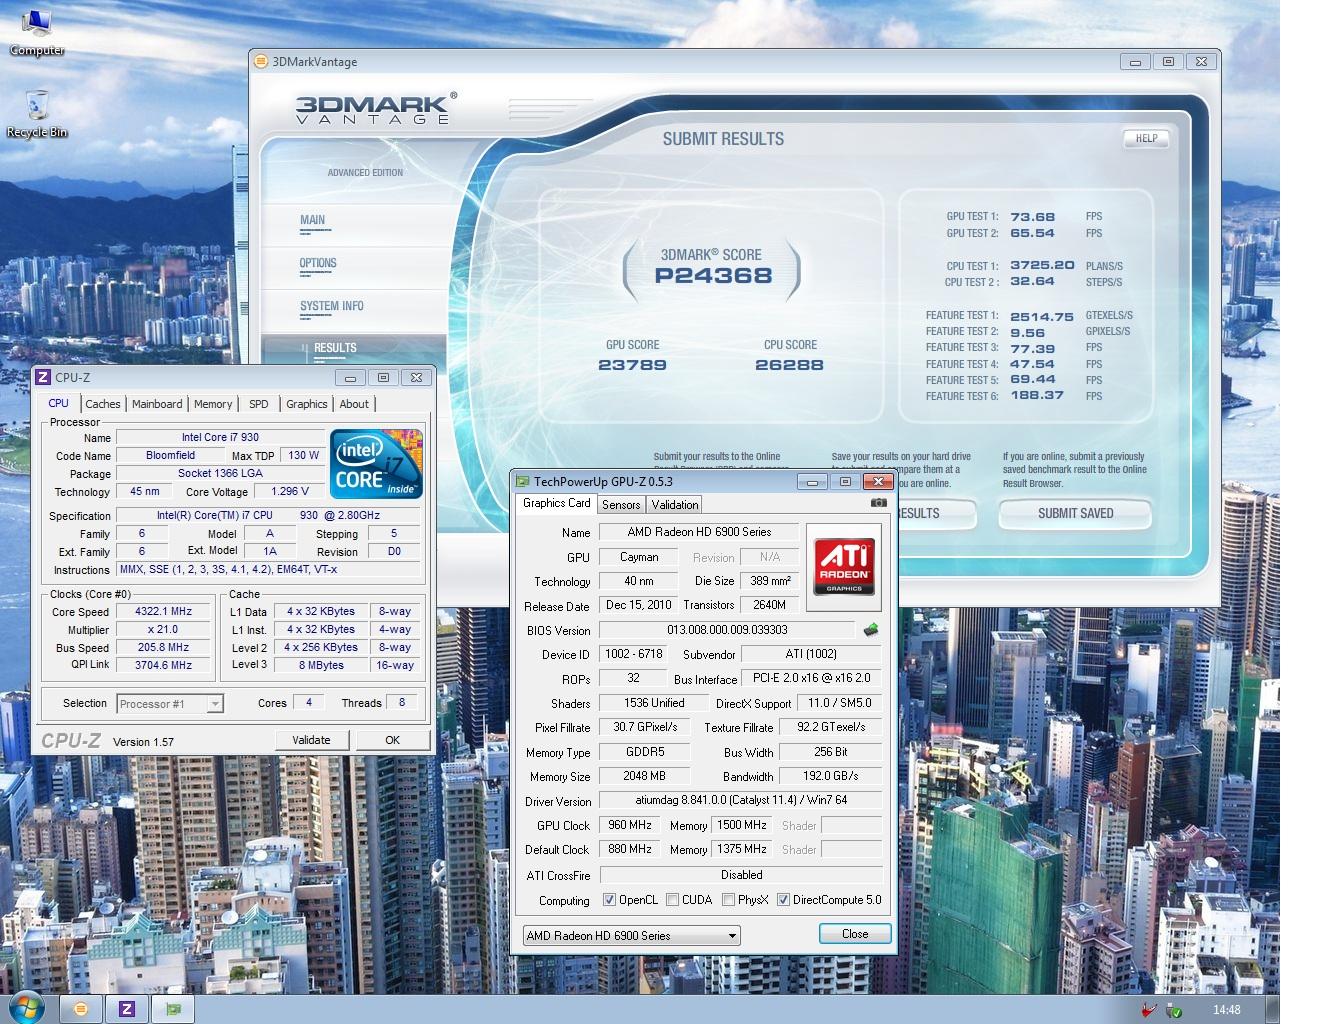Open the Computer desktop icon
Viewport: 1344px width, 1024px height.
tap(37, 32)
